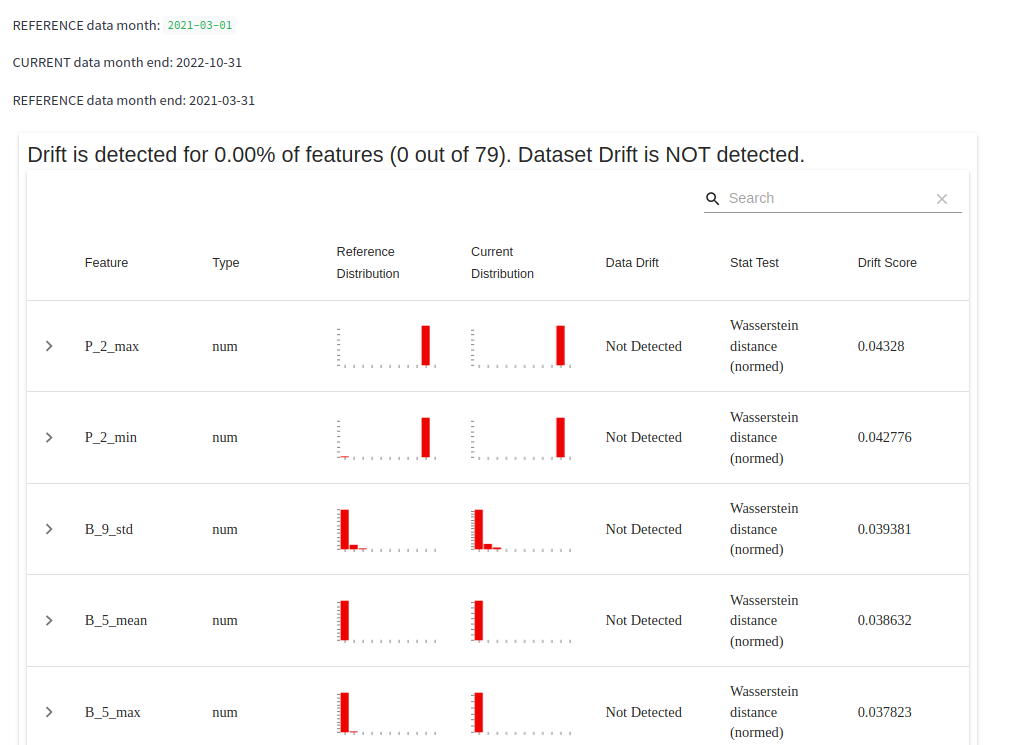Viewport: 1011px width, 745px height.
Task: Expand the B_9_std feature row
Action: [x=49, y=529]
